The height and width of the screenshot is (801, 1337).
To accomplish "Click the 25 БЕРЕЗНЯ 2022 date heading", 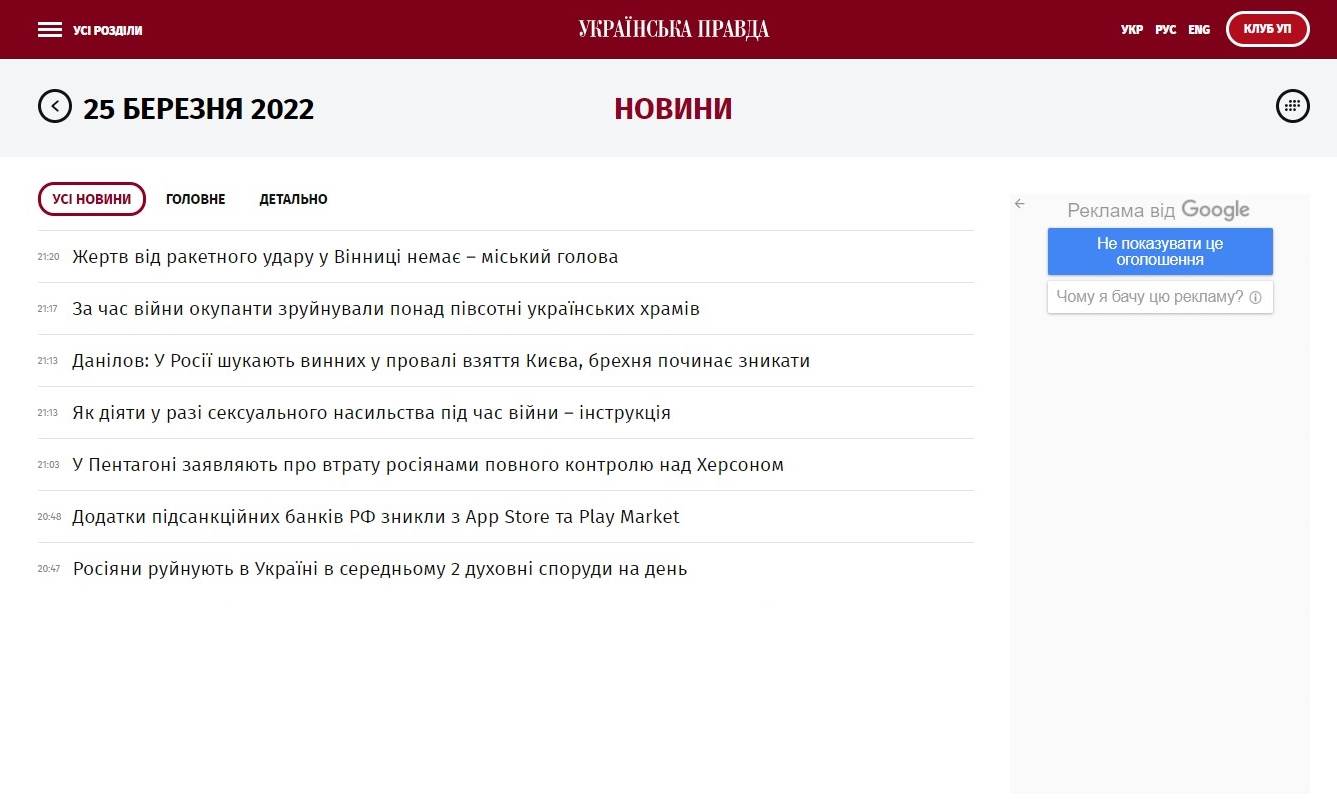I will tap(199, 109).
